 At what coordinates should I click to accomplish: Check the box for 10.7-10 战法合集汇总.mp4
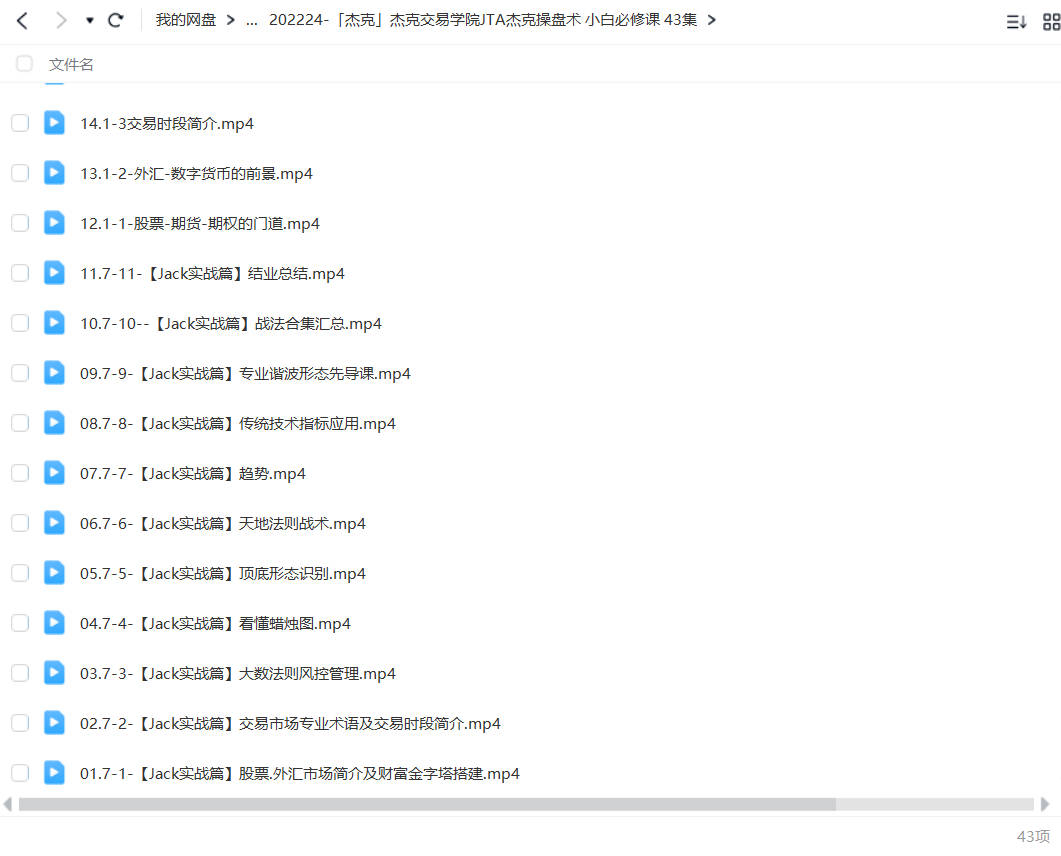(x=20, y=323)
